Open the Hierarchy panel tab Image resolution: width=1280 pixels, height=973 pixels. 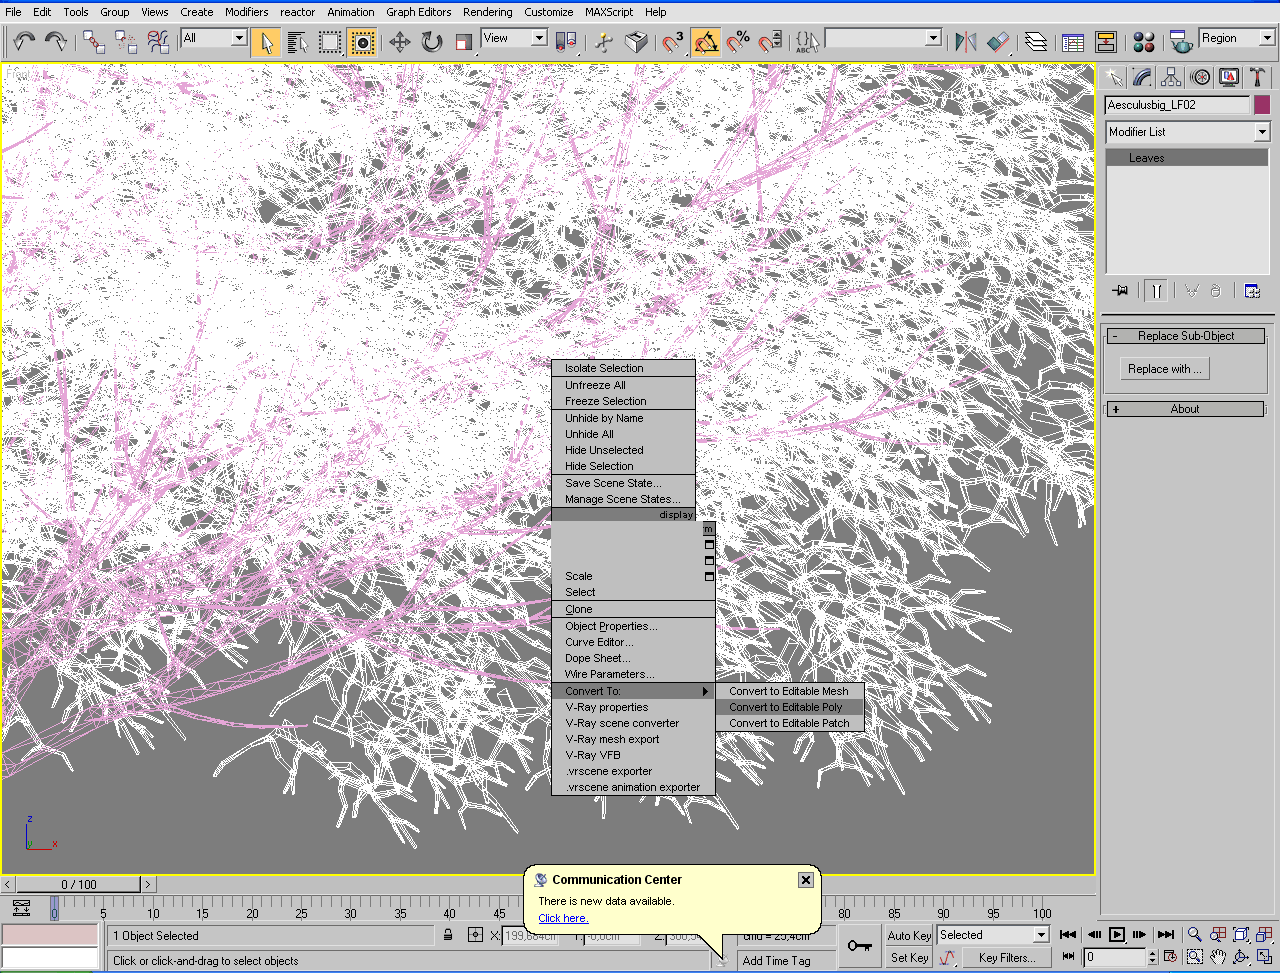point(1171,78)
